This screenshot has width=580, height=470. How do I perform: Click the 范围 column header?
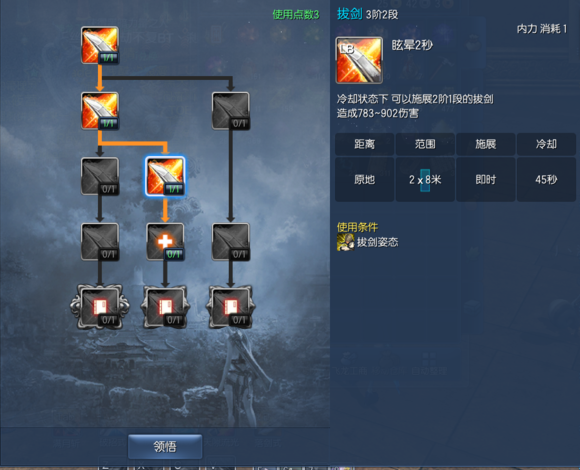pos(425,144)
